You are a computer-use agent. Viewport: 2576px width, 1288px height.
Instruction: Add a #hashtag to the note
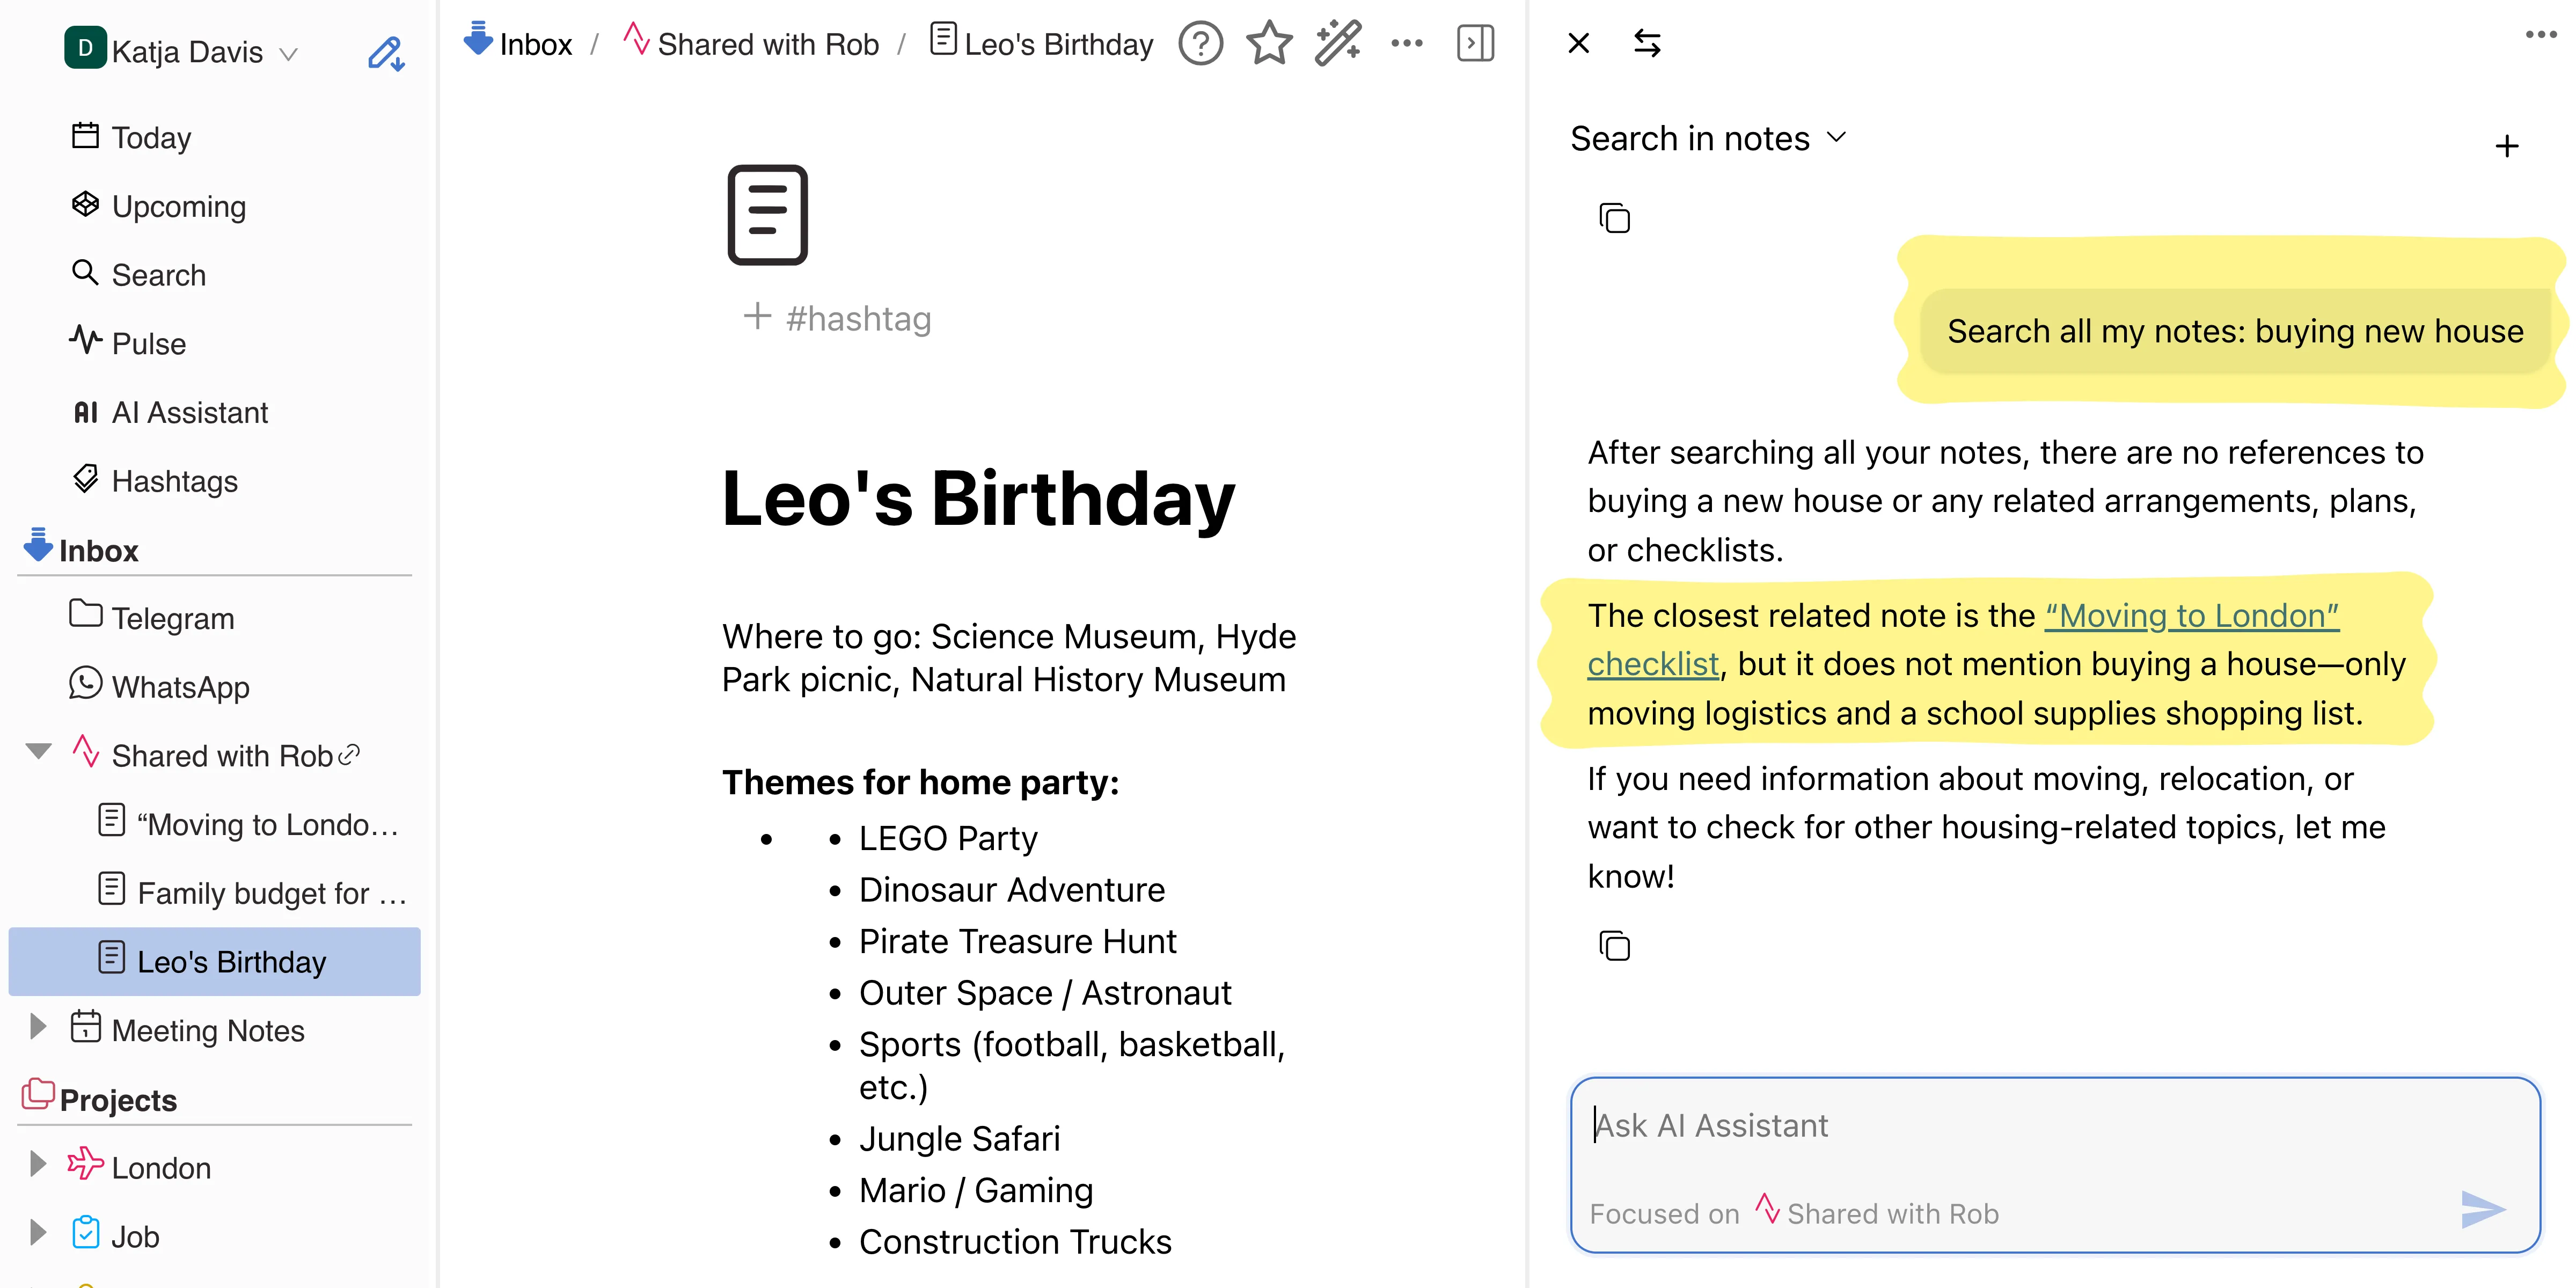tap(838, 318)
